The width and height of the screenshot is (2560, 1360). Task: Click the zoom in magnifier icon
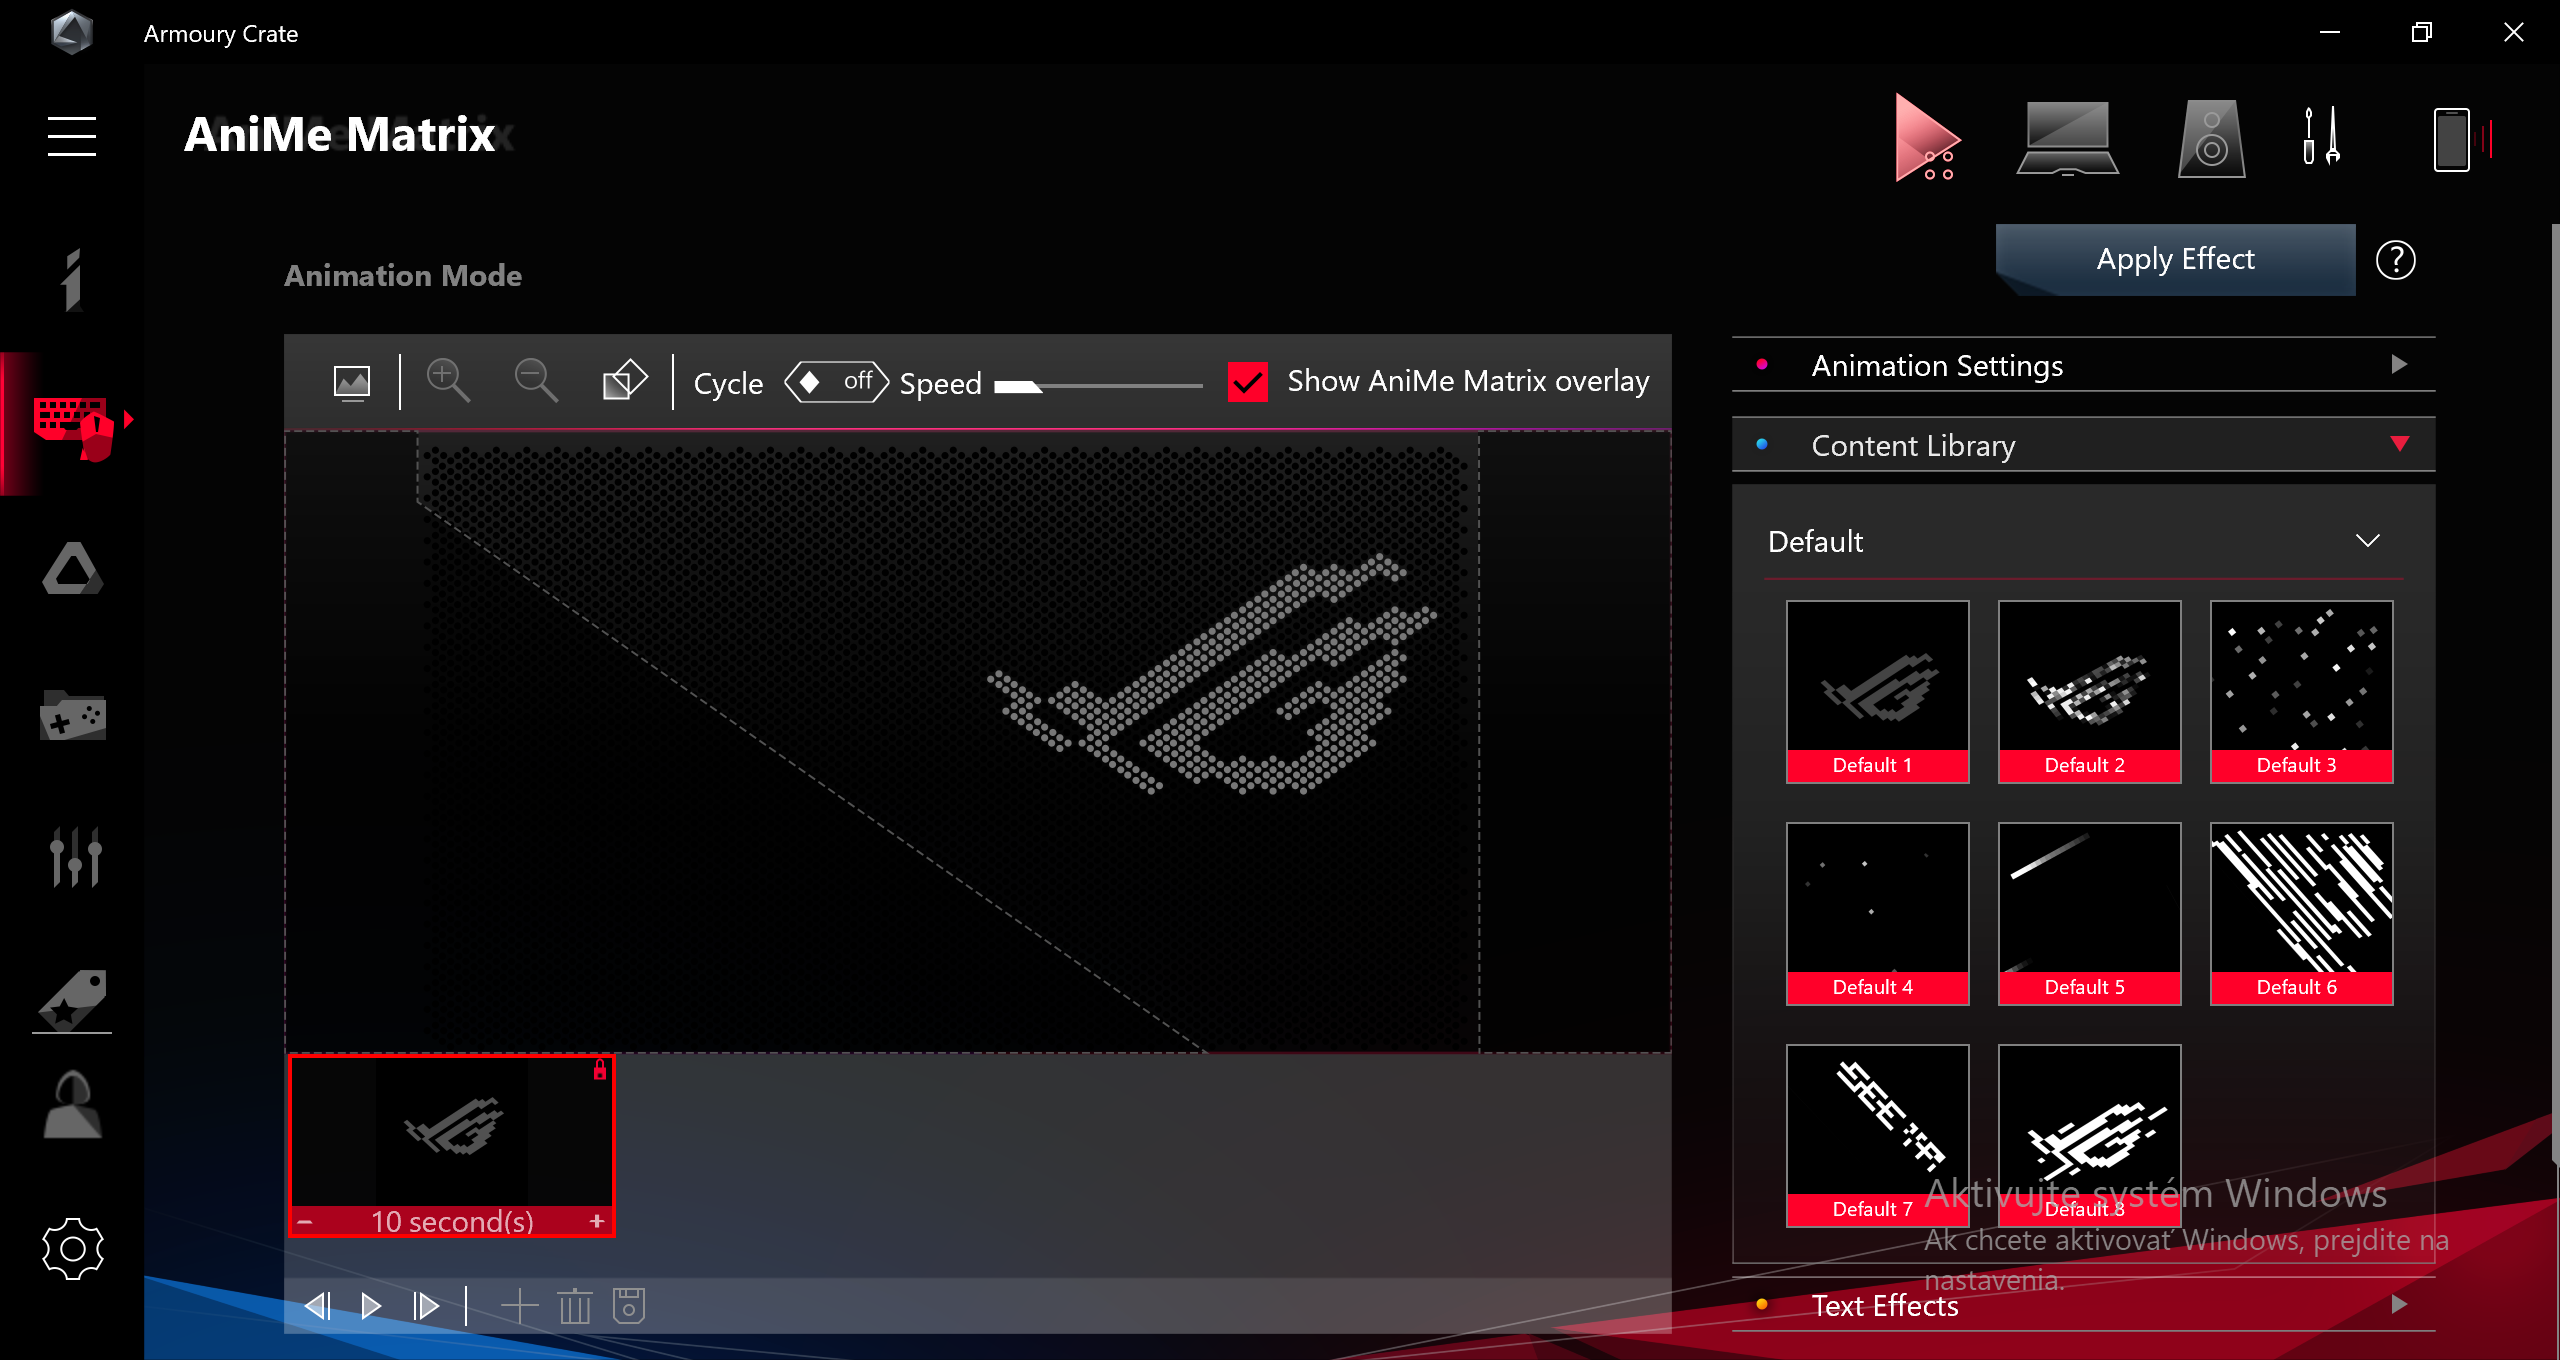(447, 381)
